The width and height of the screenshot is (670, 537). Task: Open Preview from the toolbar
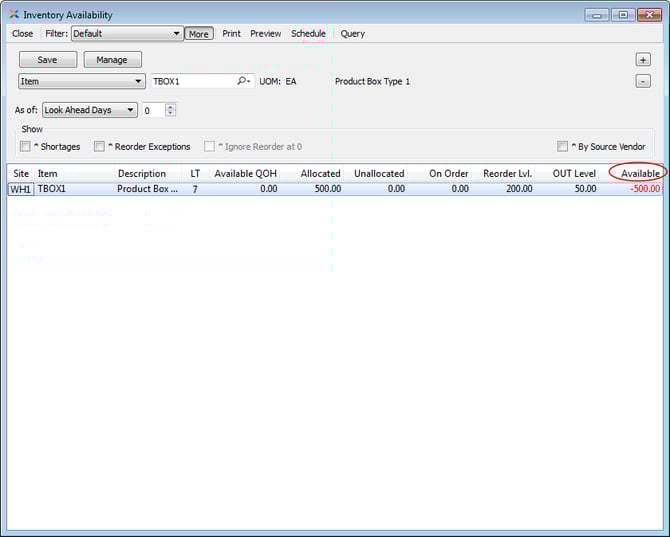coord(265,34)
